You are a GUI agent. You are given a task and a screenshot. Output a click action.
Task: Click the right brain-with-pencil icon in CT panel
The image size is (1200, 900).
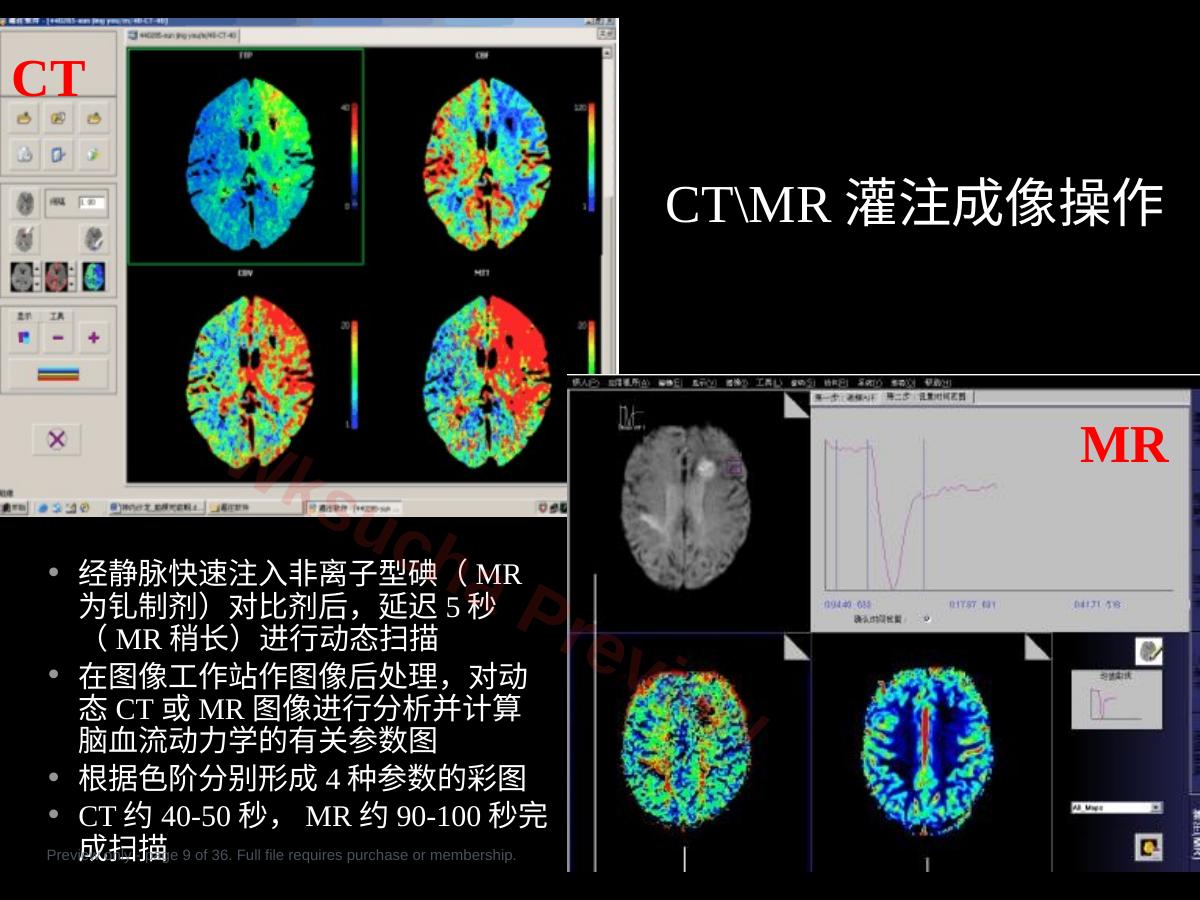click(93, 240)
